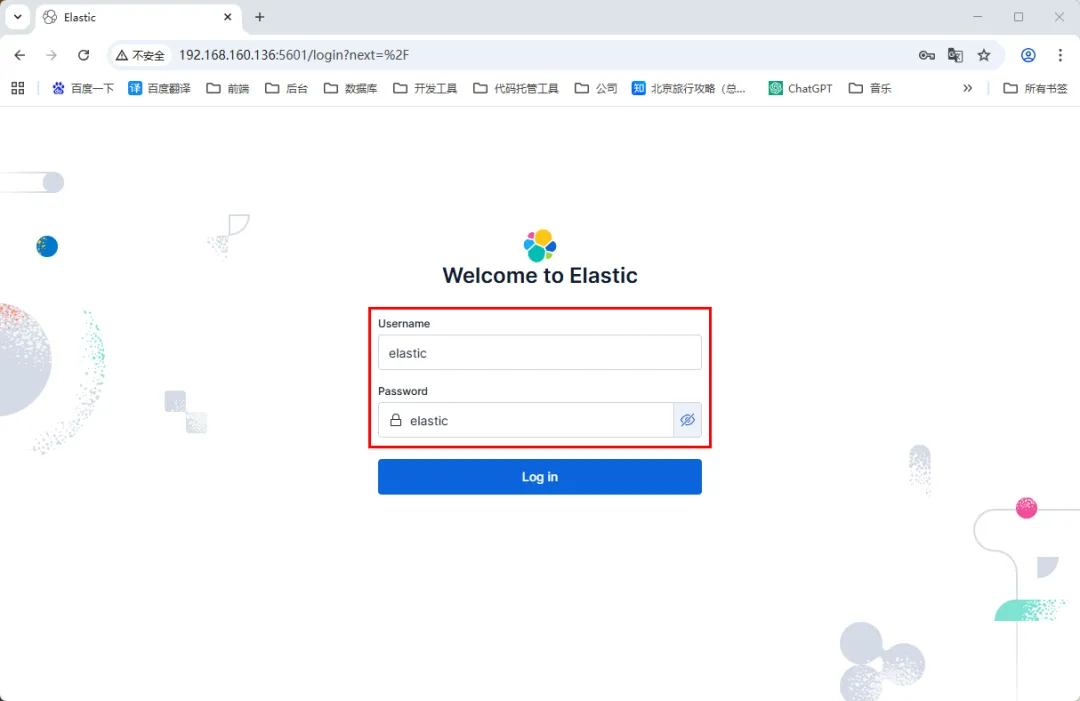Image resolution: width=1080 pixels, height=701 pixels.
Task: Toggle password visibility eye icon
Action: 687,420
